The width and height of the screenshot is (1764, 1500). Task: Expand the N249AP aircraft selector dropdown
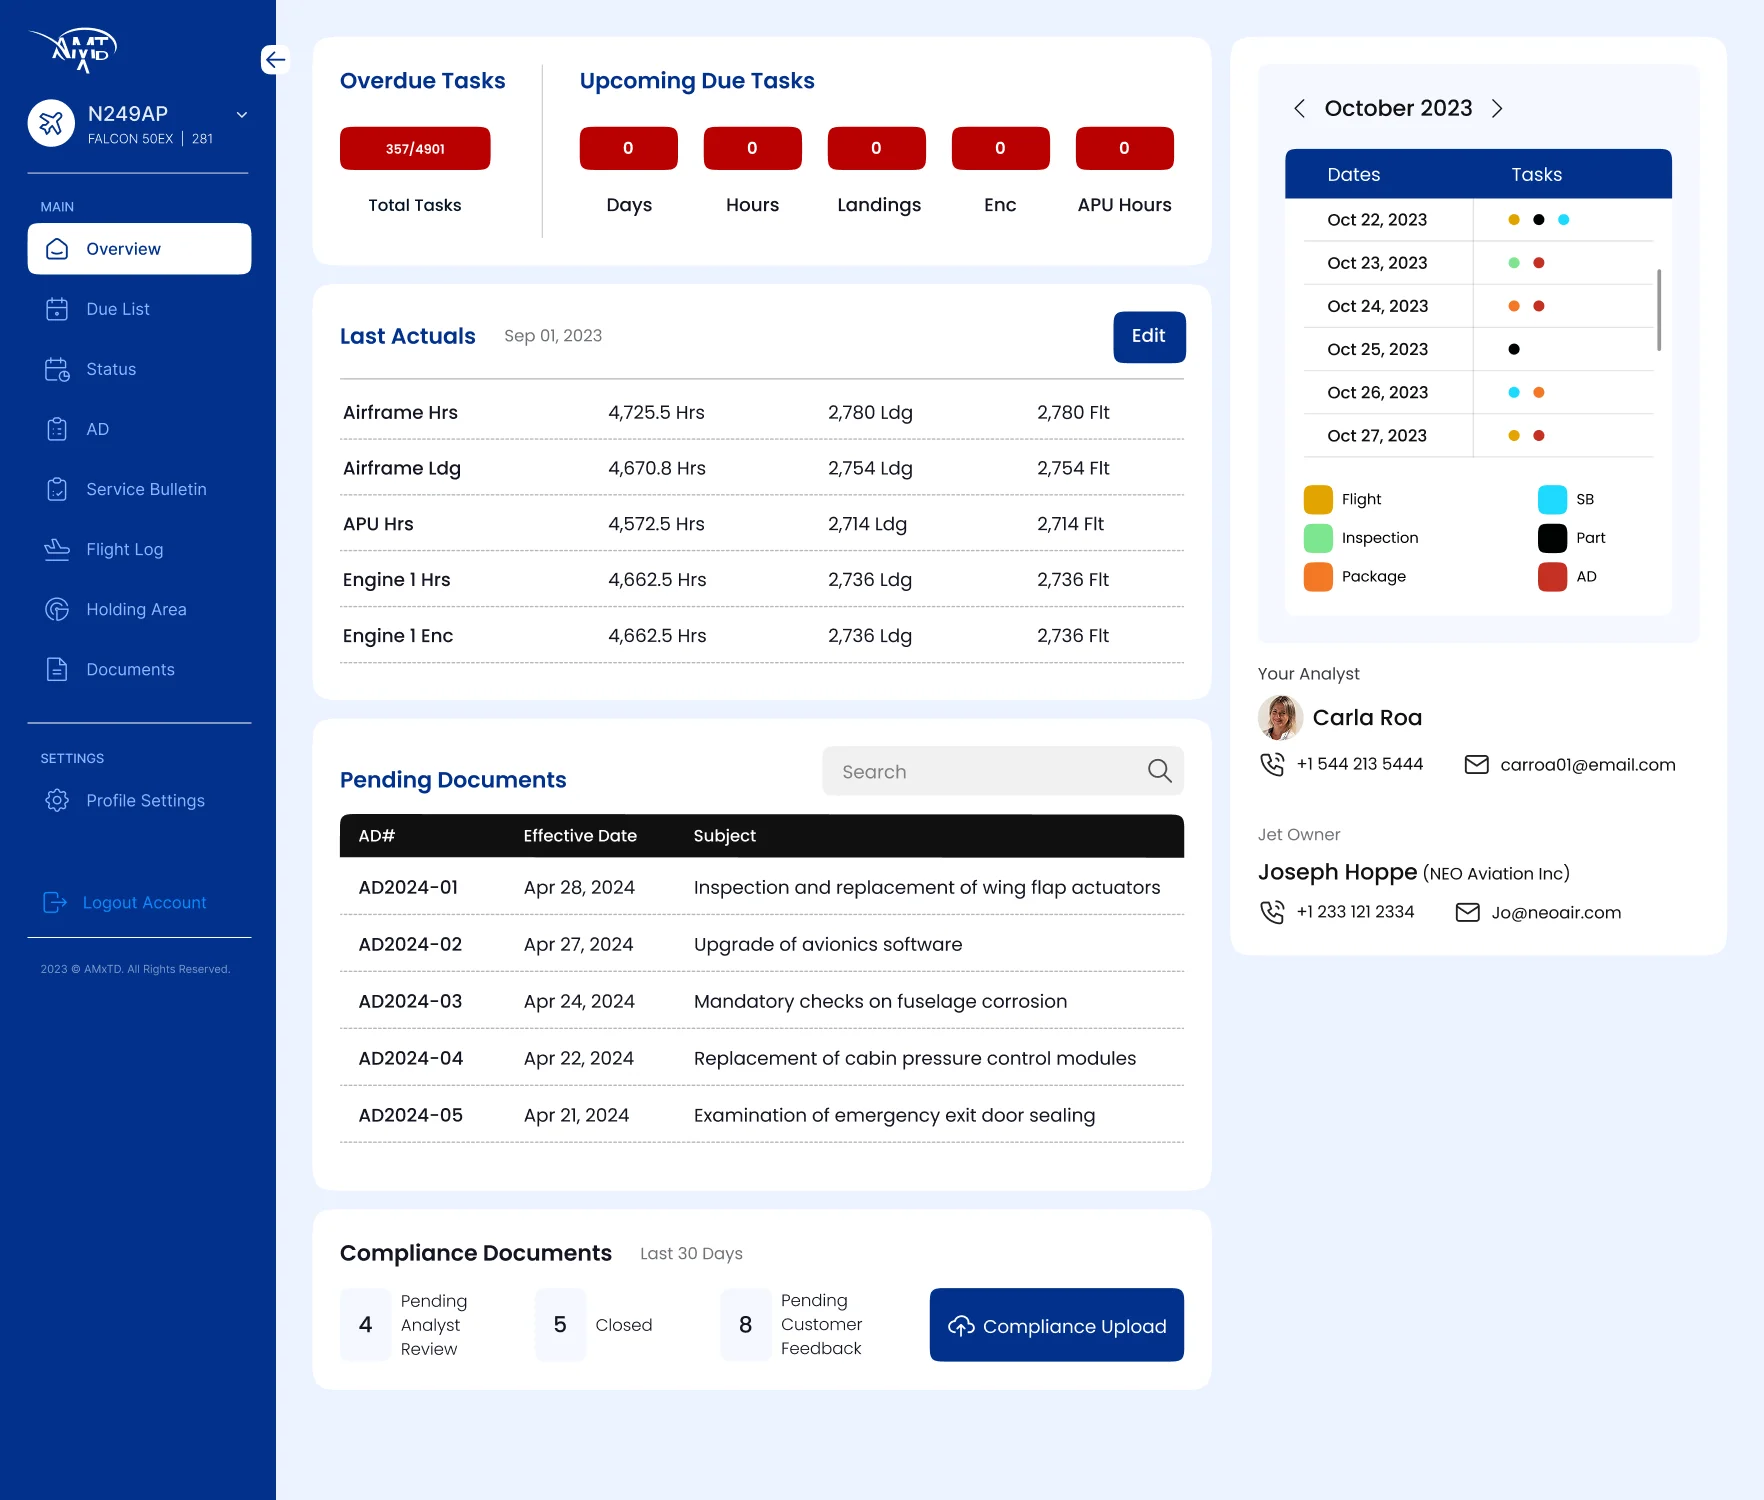241,115
